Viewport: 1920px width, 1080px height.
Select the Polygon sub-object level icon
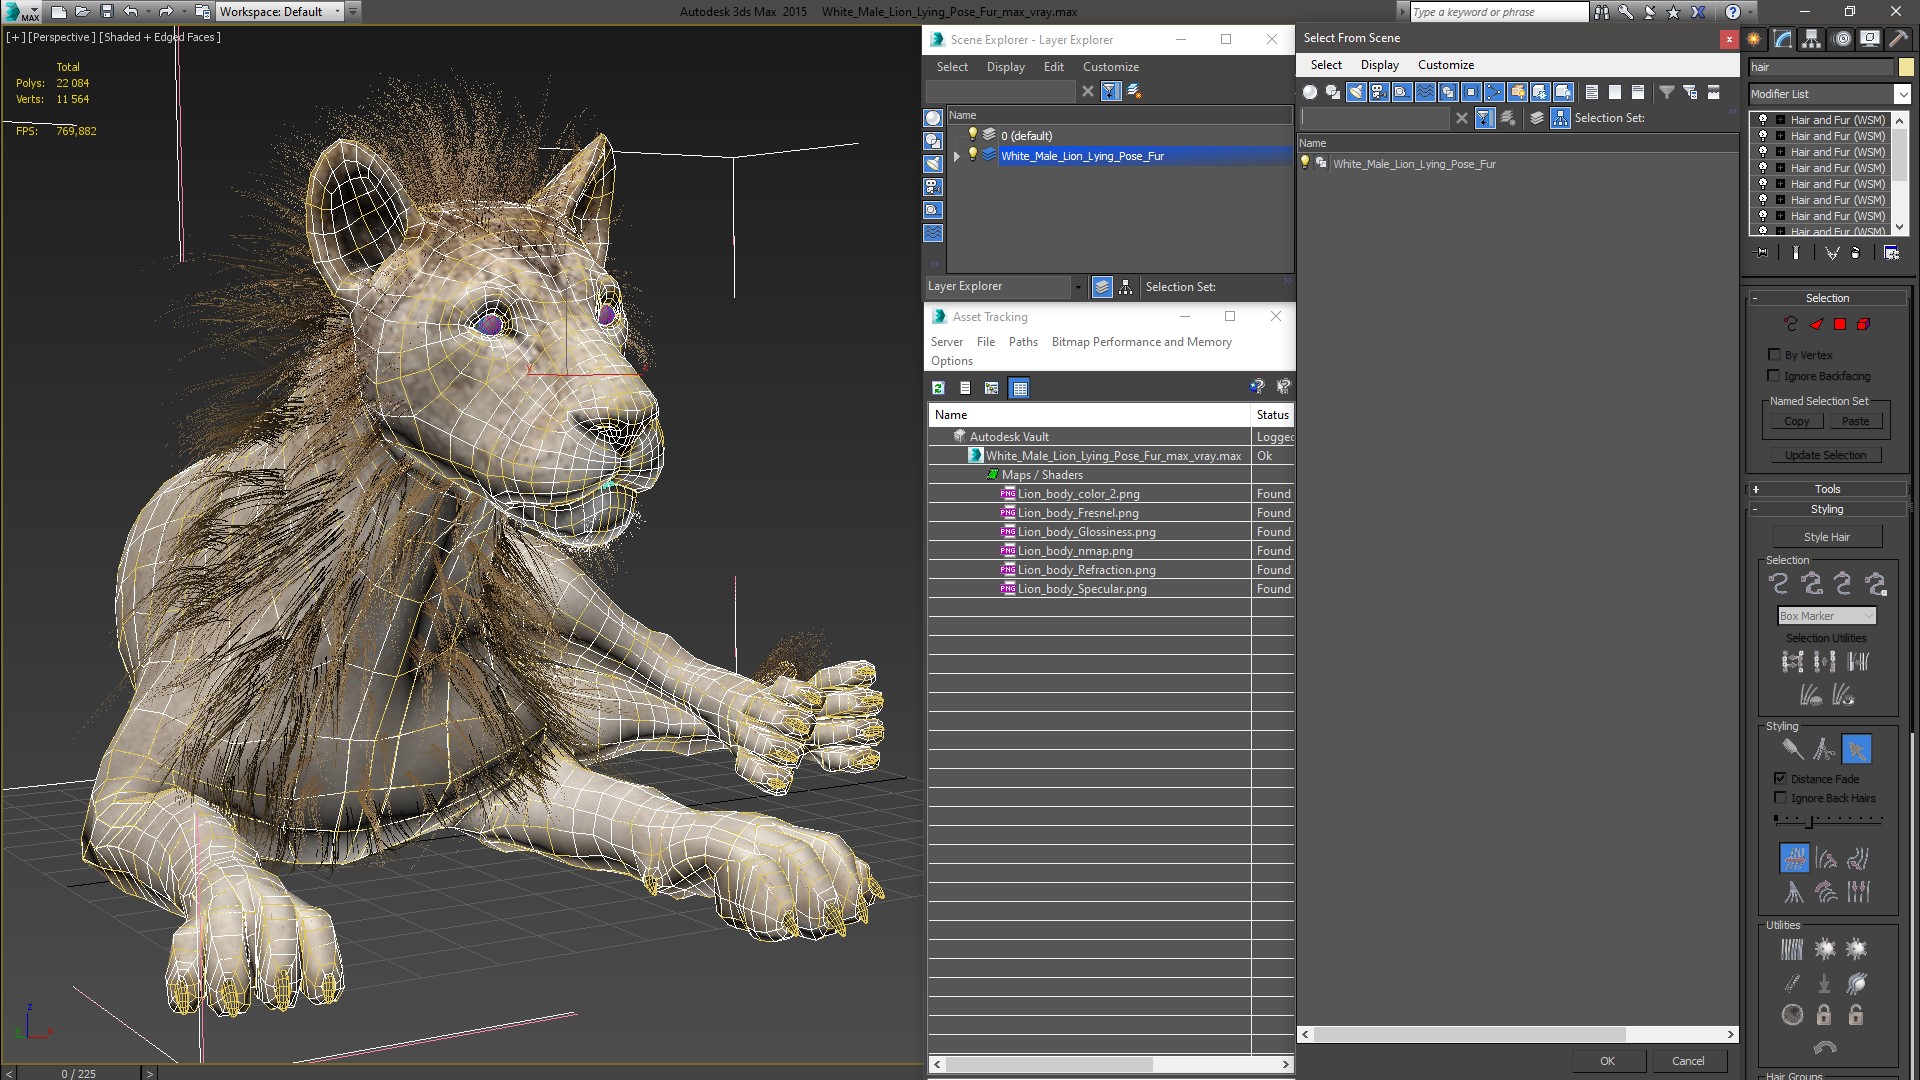pyautogui.click(x=1840, y=324)
